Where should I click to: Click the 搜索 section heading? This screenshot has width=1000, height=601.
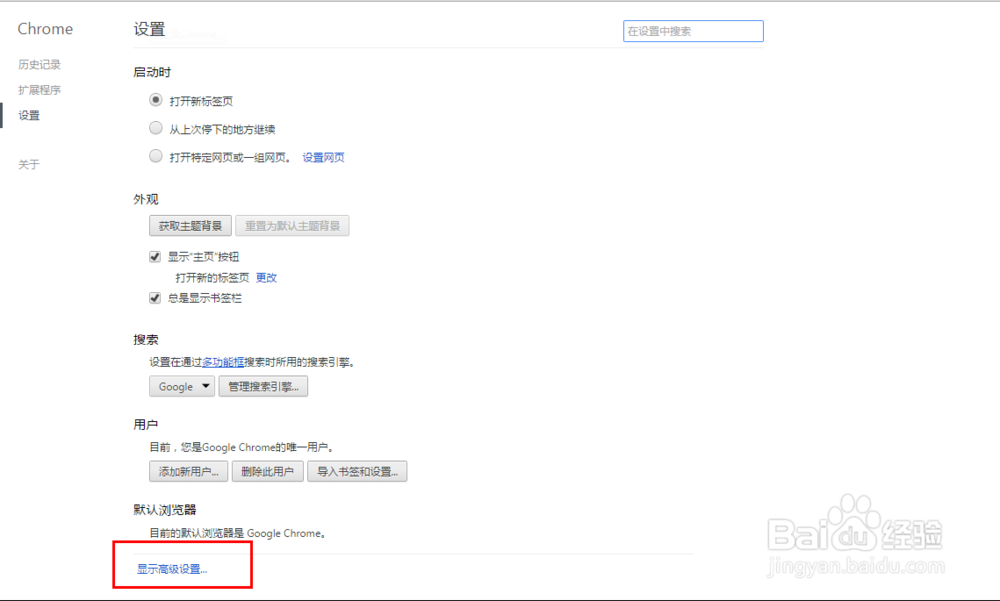pos(145,339)
